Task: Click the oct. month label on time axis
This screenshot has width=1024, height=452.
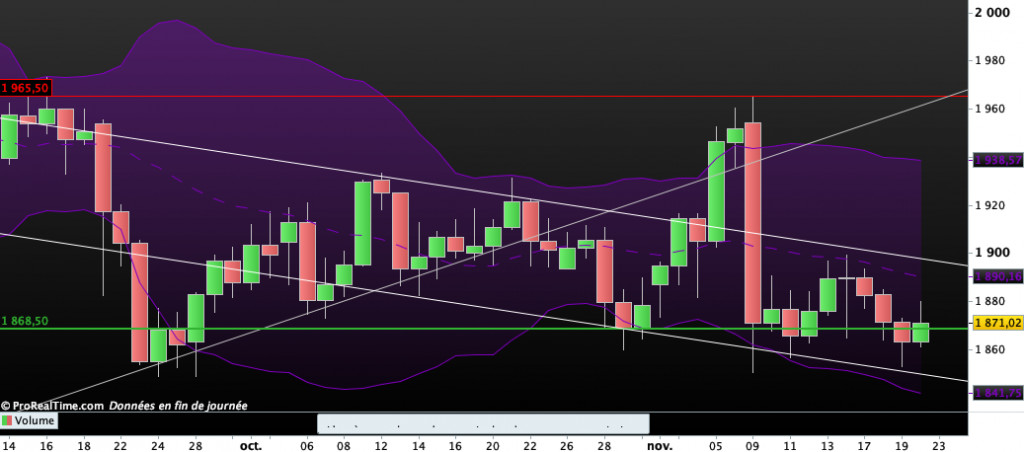Action: [x=250, y=446]
